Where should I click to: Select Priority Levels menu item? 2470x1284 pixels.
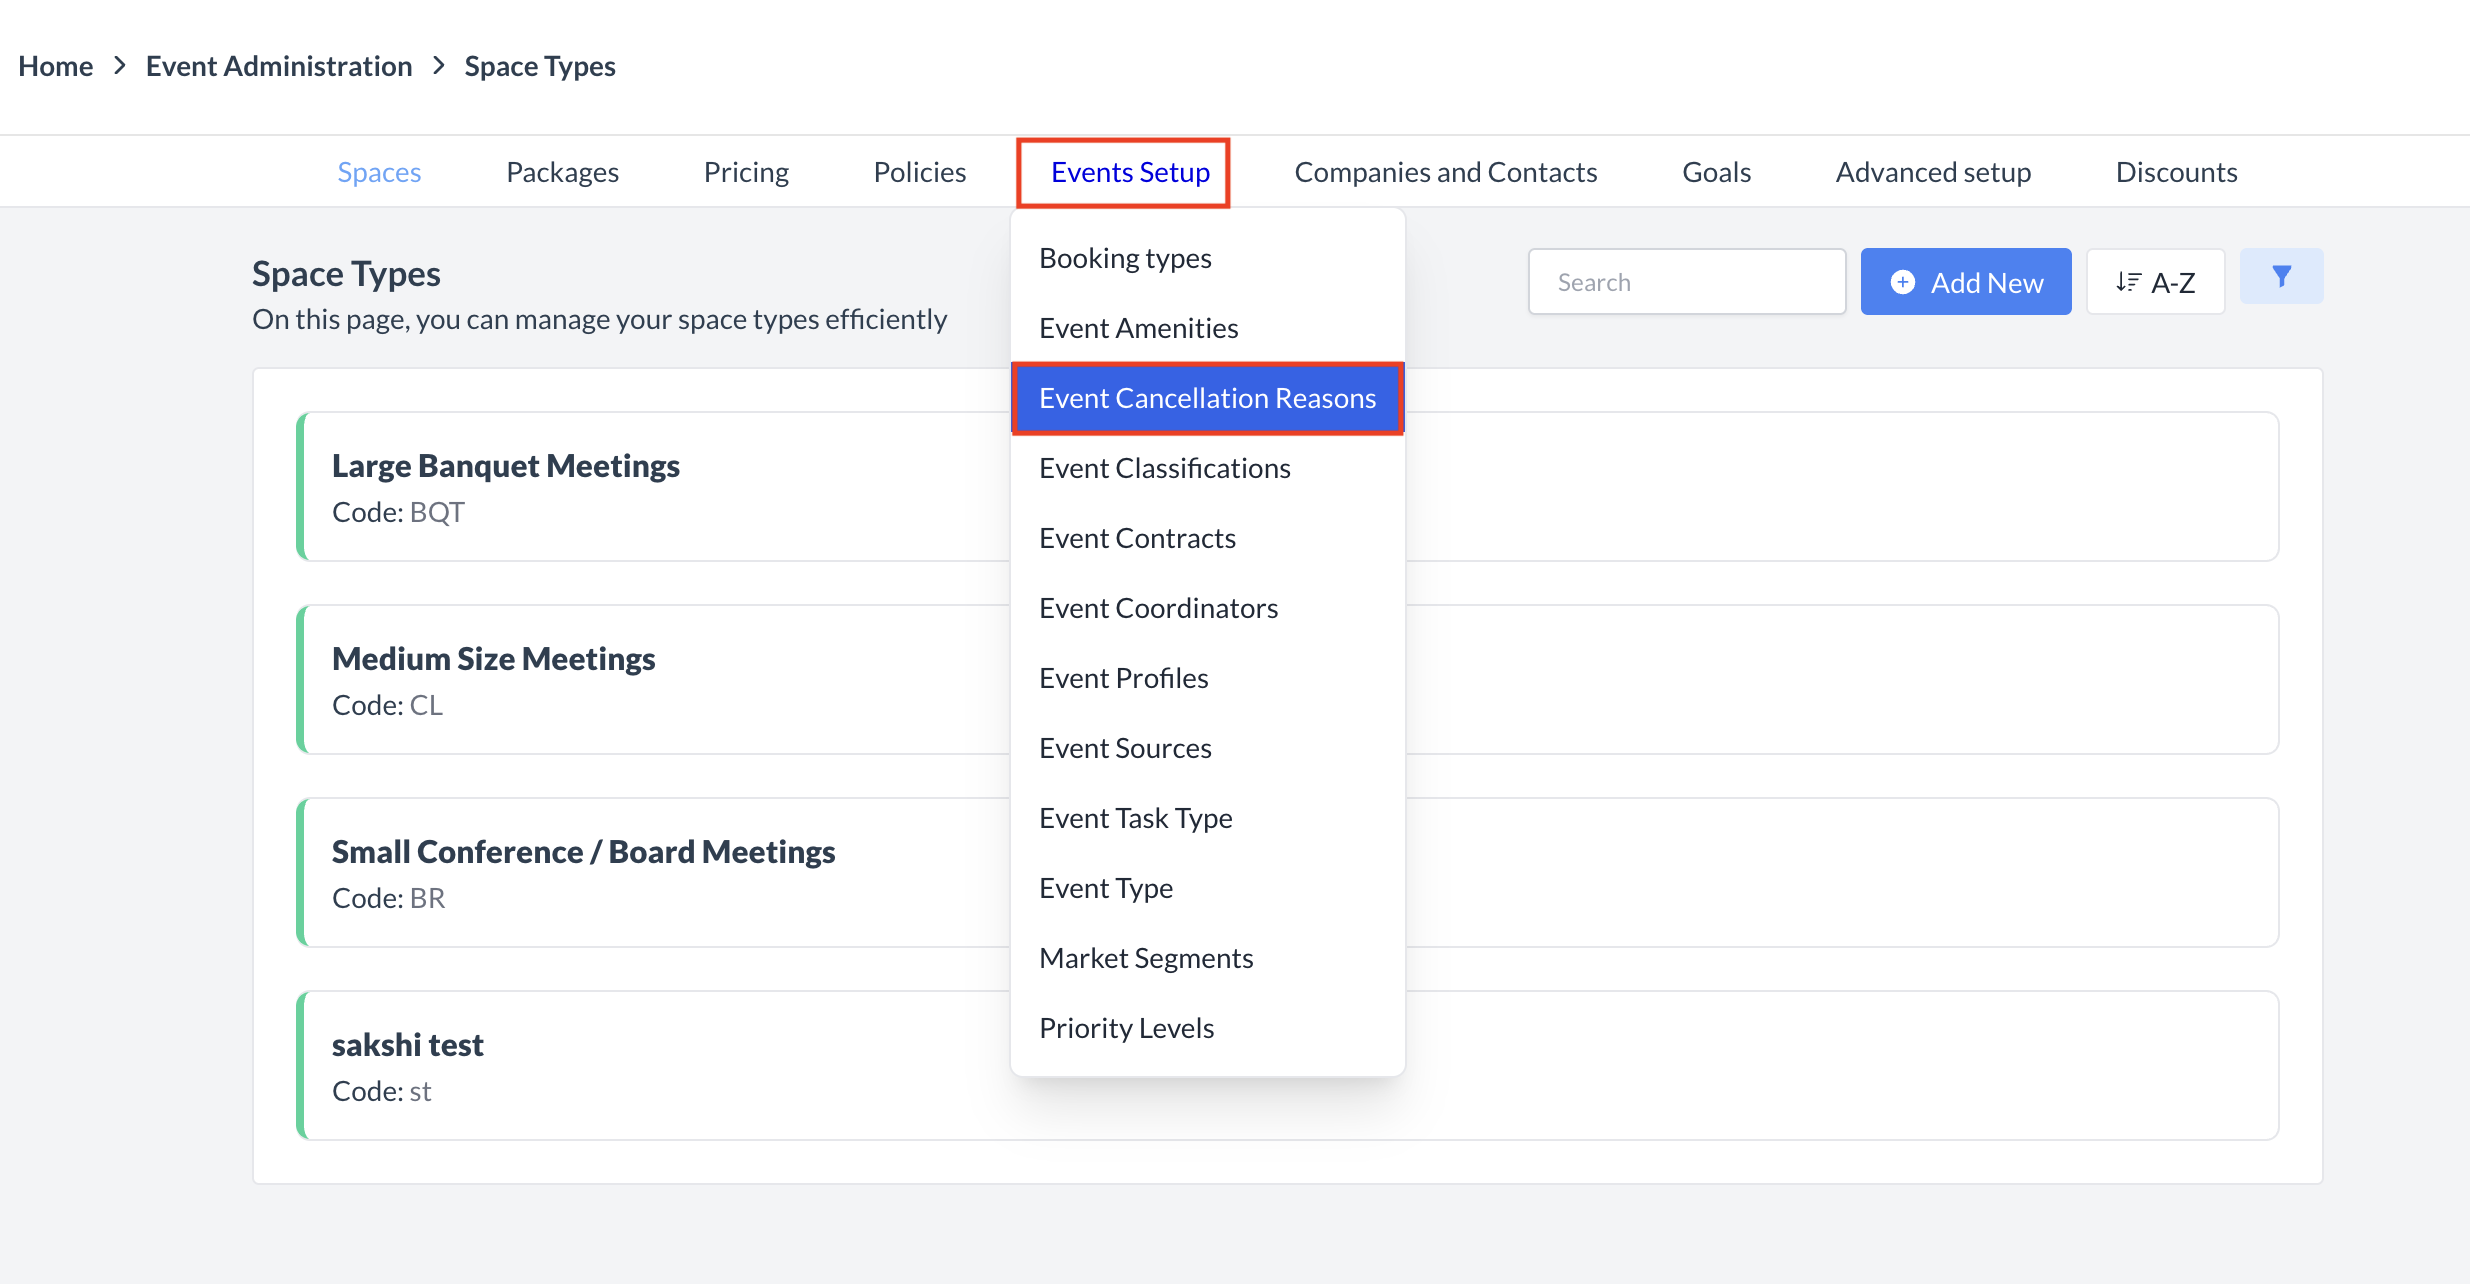tap(1208, 1028)
